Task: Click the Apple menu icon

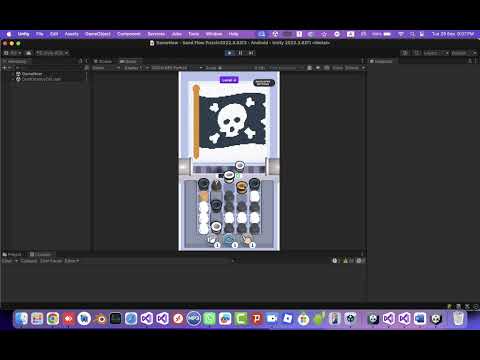Action: tap(9, 34)
